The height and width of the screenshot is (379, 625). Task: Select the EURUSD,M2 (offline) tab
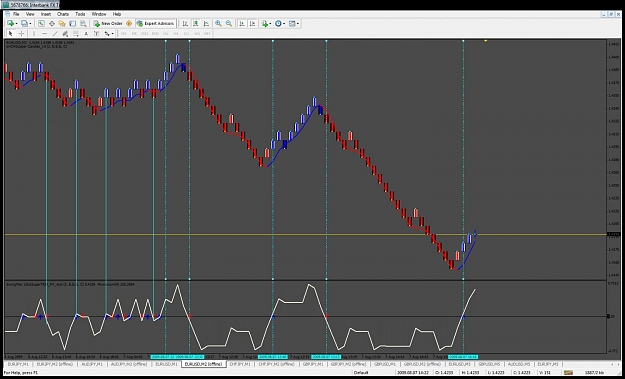click(x=203, y=364)
